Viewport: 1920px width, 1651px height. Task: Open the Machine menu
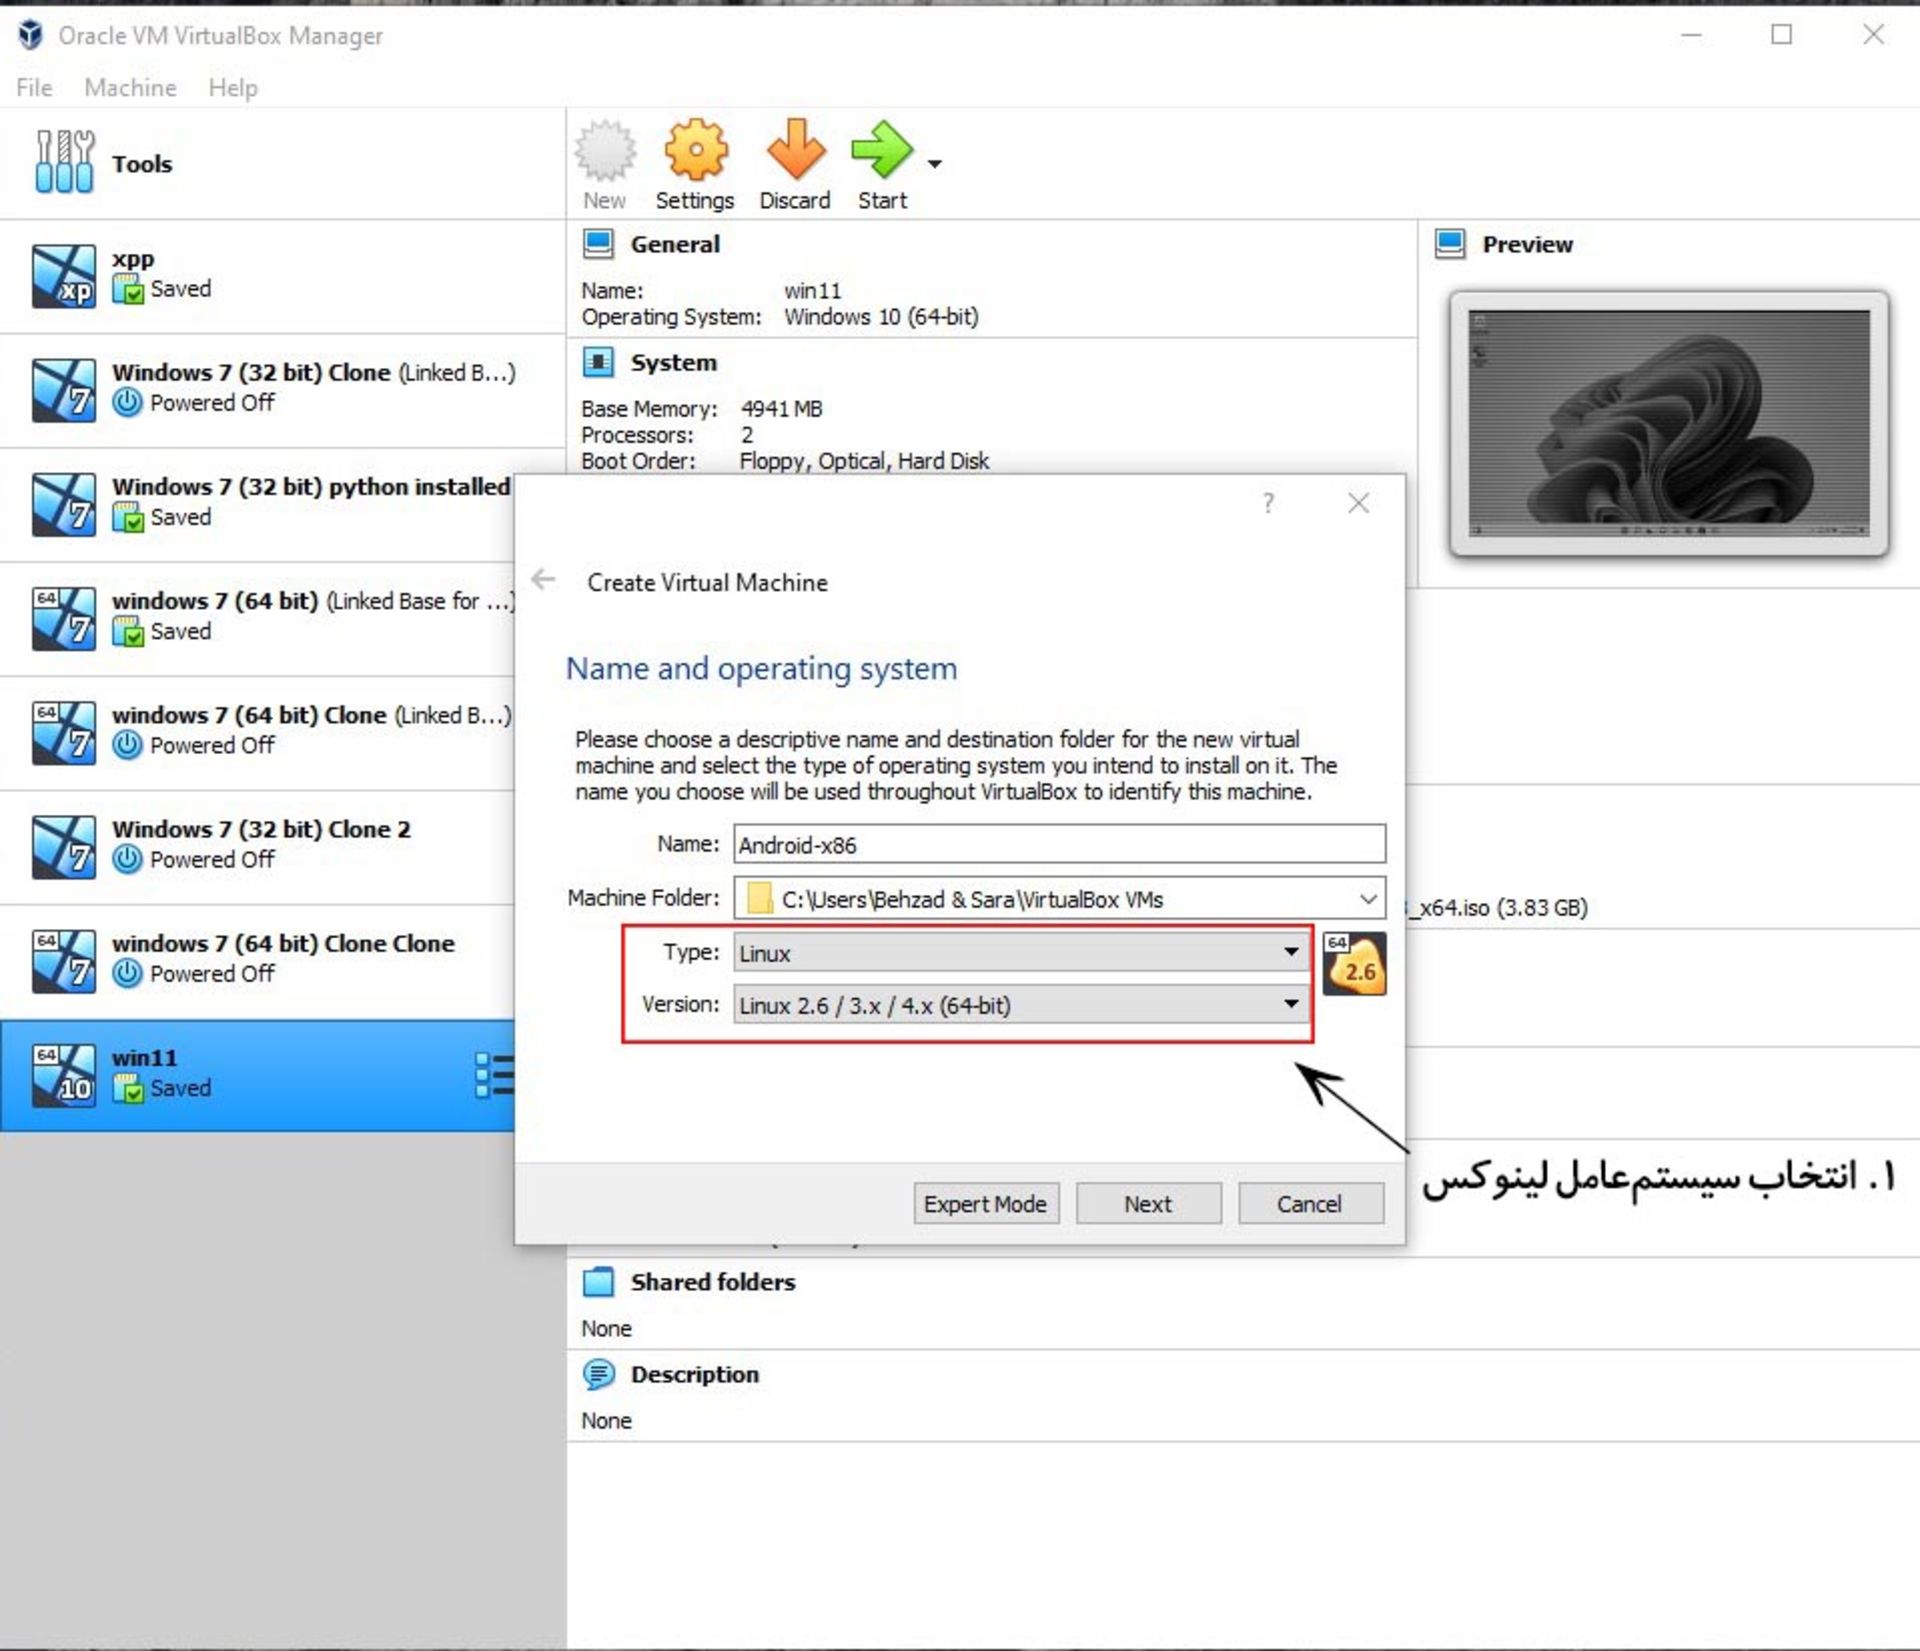pyautogui.click(x=131, y=88)
